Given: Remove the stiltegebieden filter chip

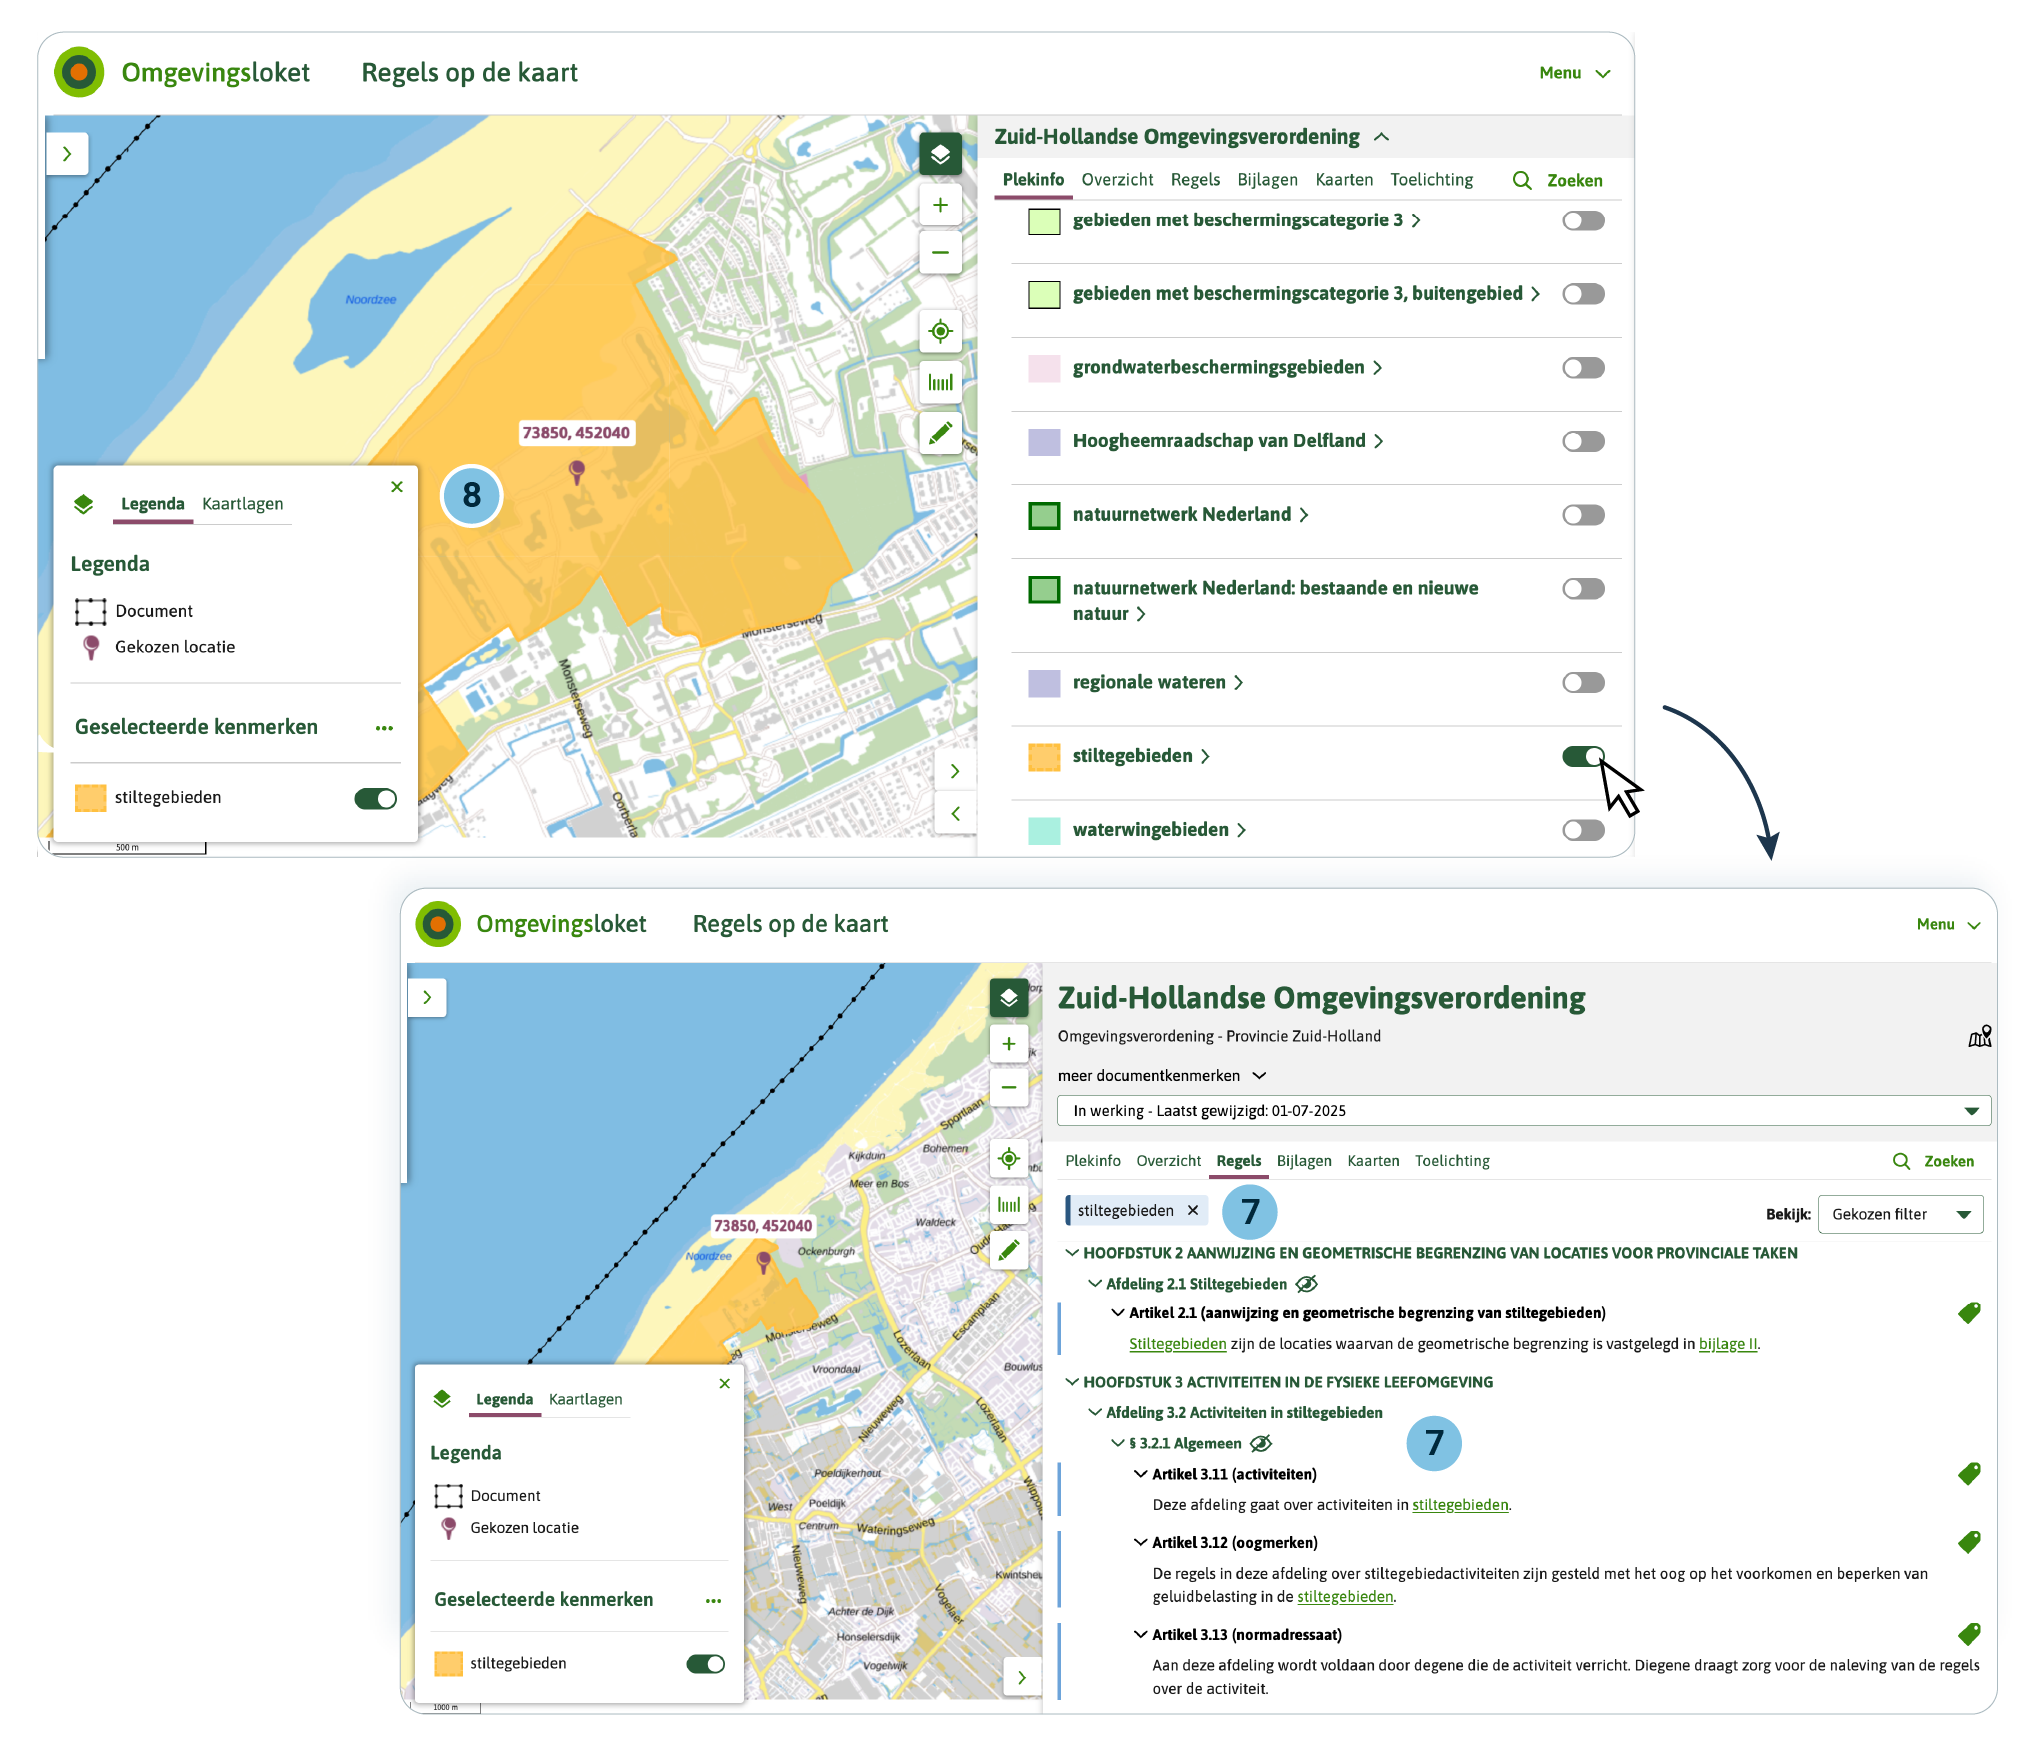Looking at the screenshot, I should coord(1193,1210).
